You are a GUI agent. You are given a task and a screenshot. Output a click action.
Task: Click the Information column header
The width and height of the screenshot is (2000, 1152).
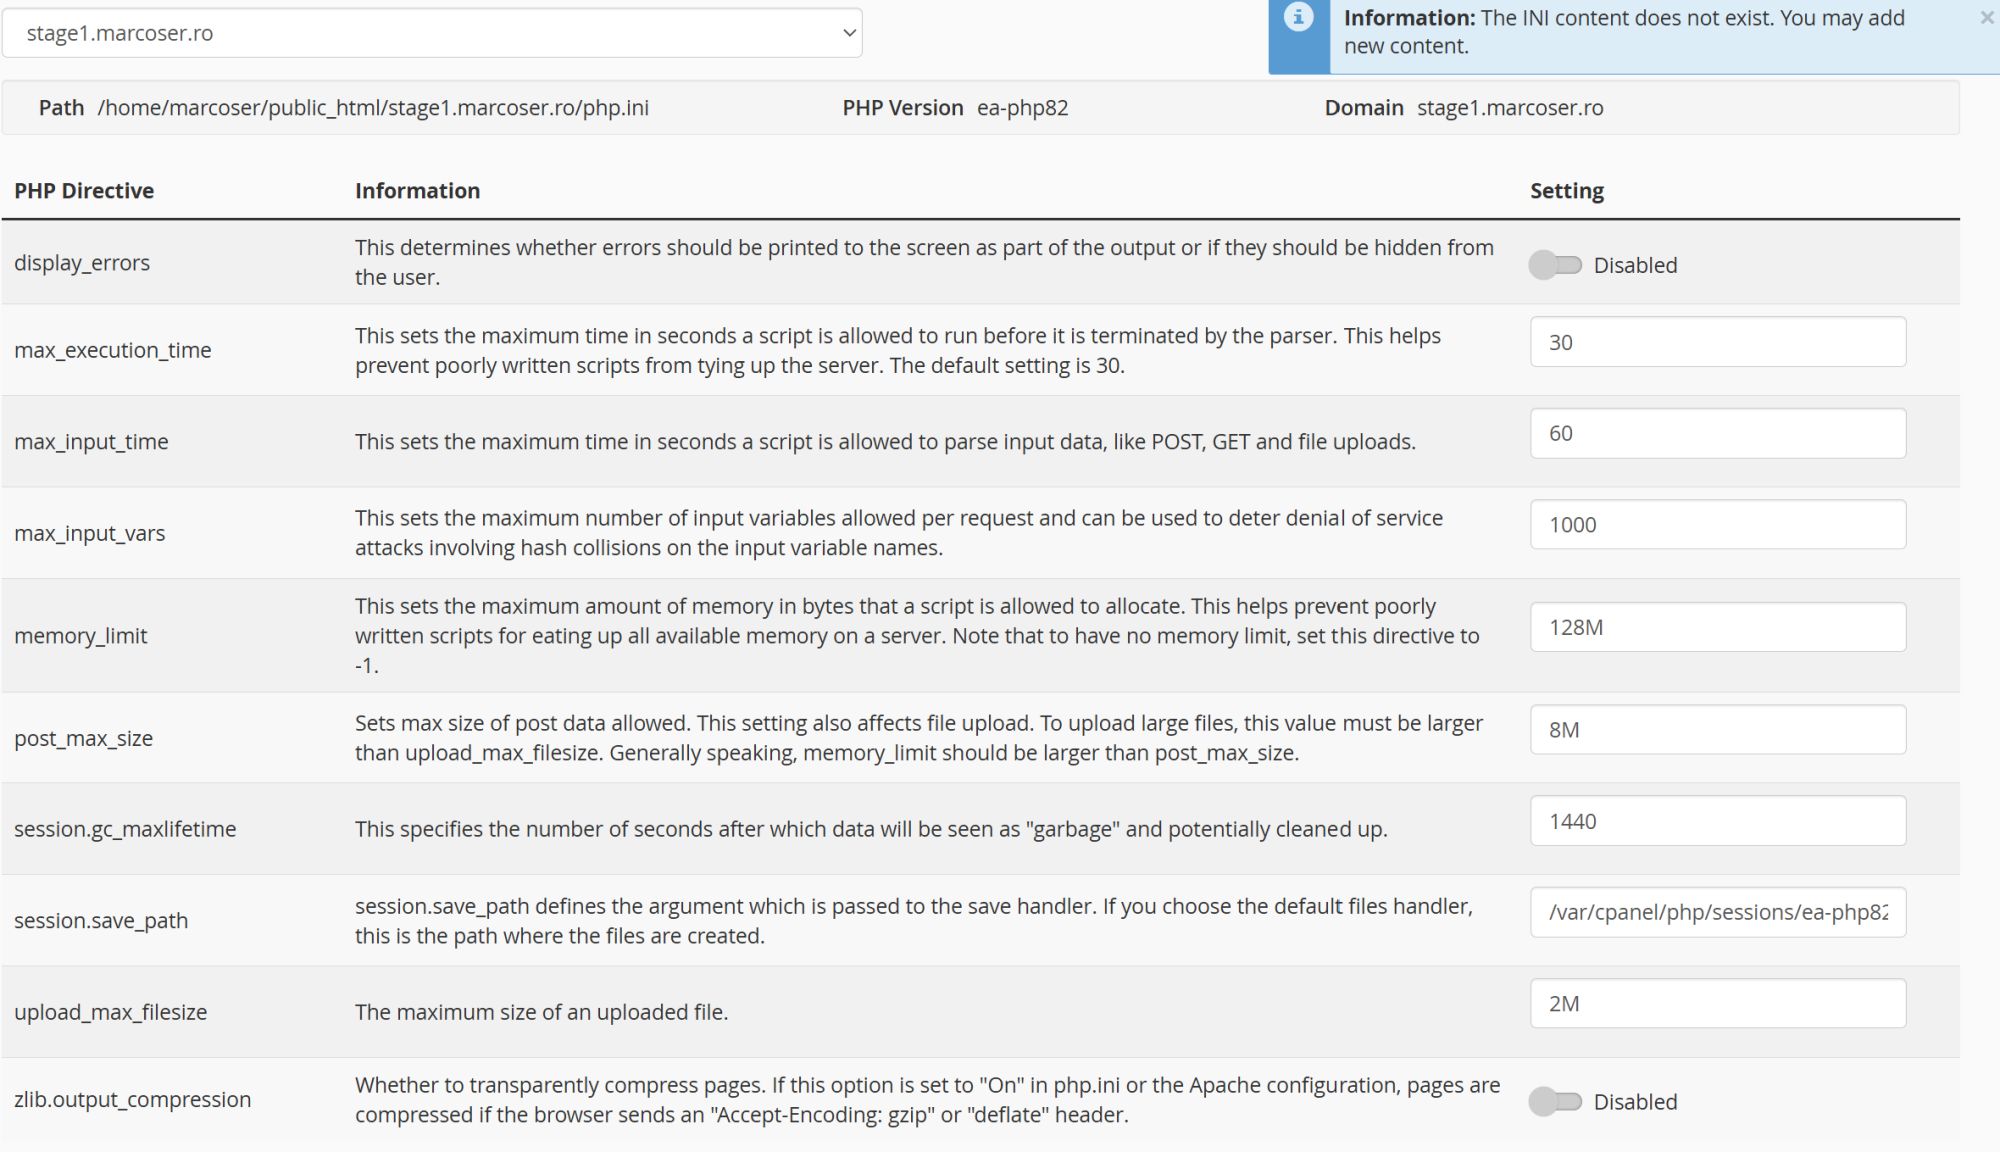[x=417, y=191]
